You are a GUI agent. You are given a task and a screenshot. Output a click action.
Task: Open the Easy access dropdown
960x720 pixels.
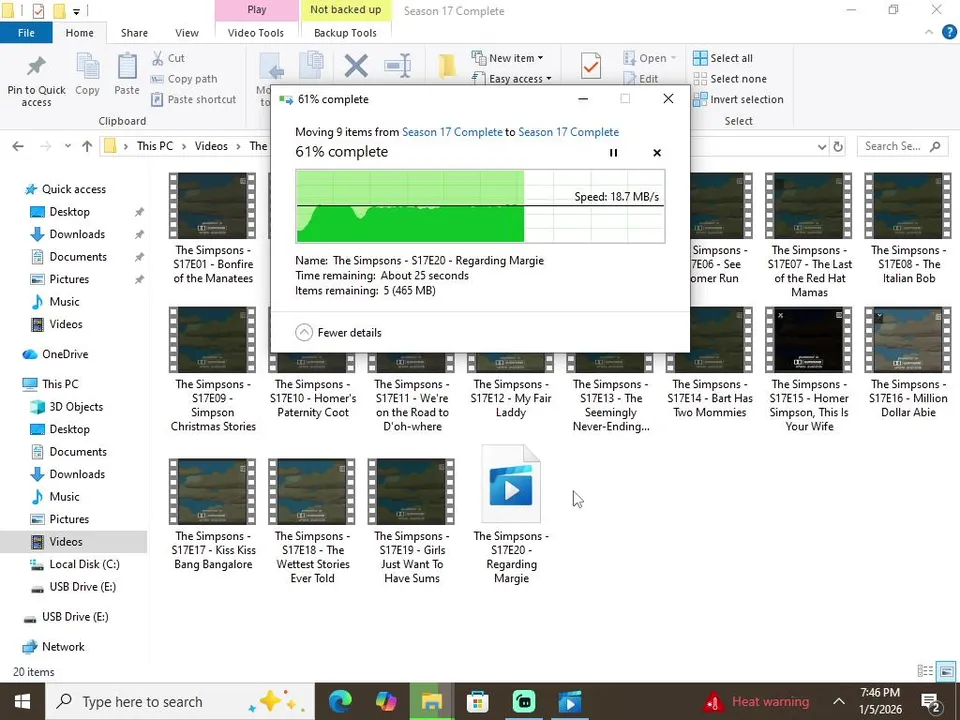512,79
